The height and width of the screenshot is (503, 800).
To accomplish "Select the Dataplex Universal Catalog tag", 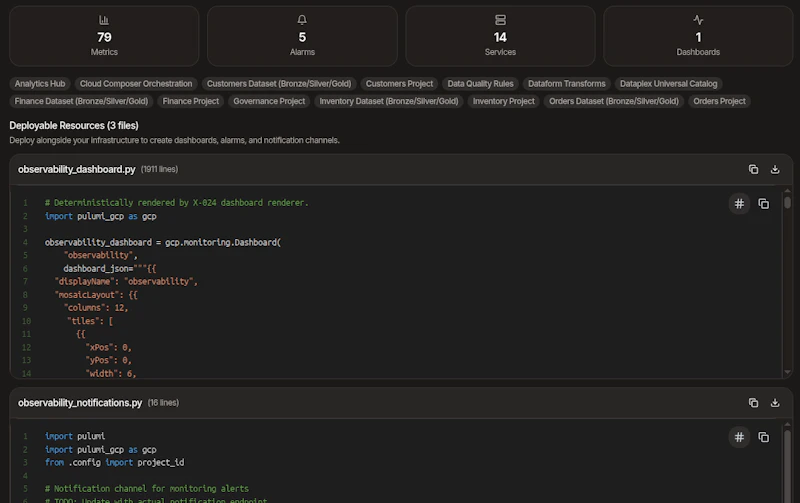I will point(668,84).
